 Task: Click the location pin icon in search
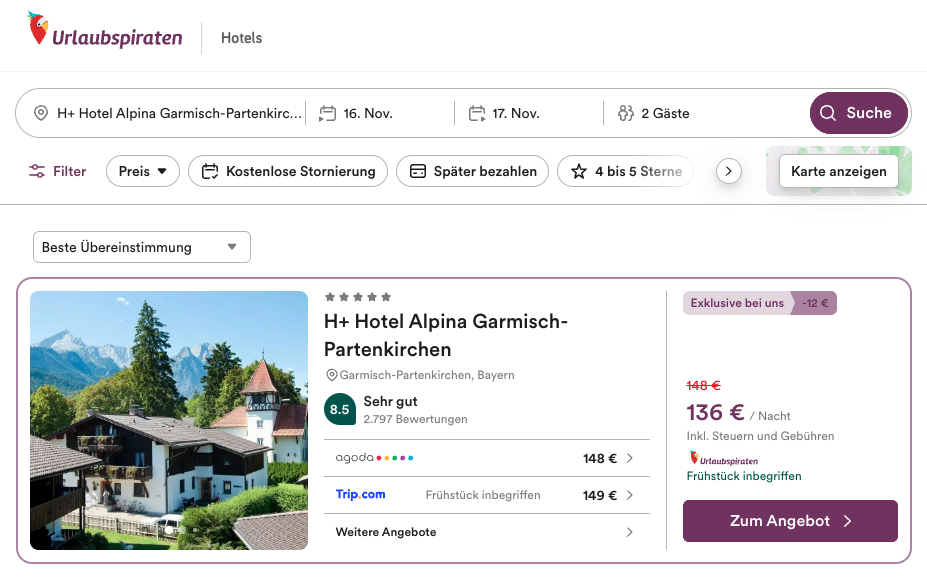coord(41,113)
